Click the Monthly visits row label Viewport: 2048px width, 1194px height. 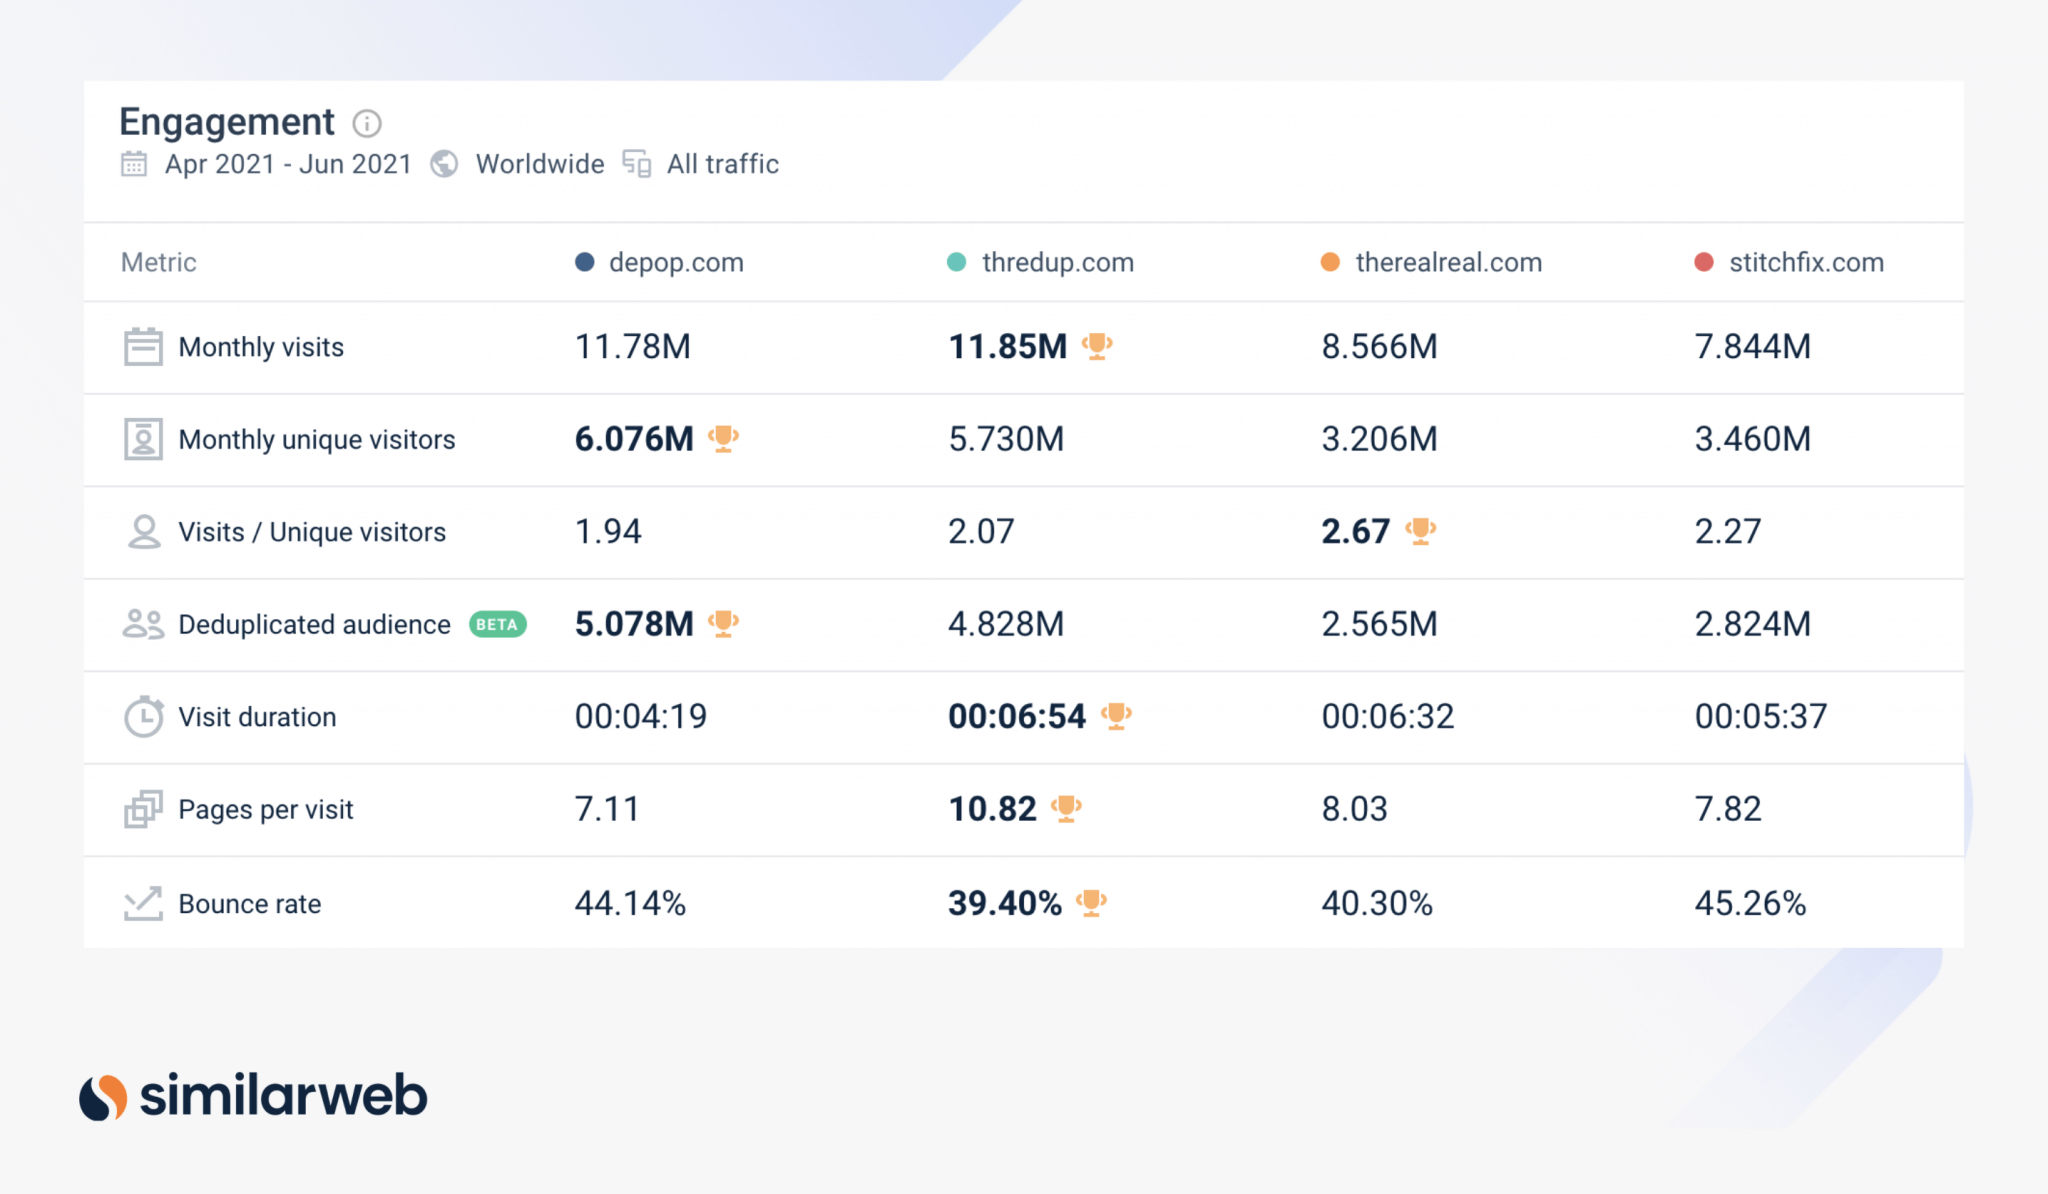point(261,347)
